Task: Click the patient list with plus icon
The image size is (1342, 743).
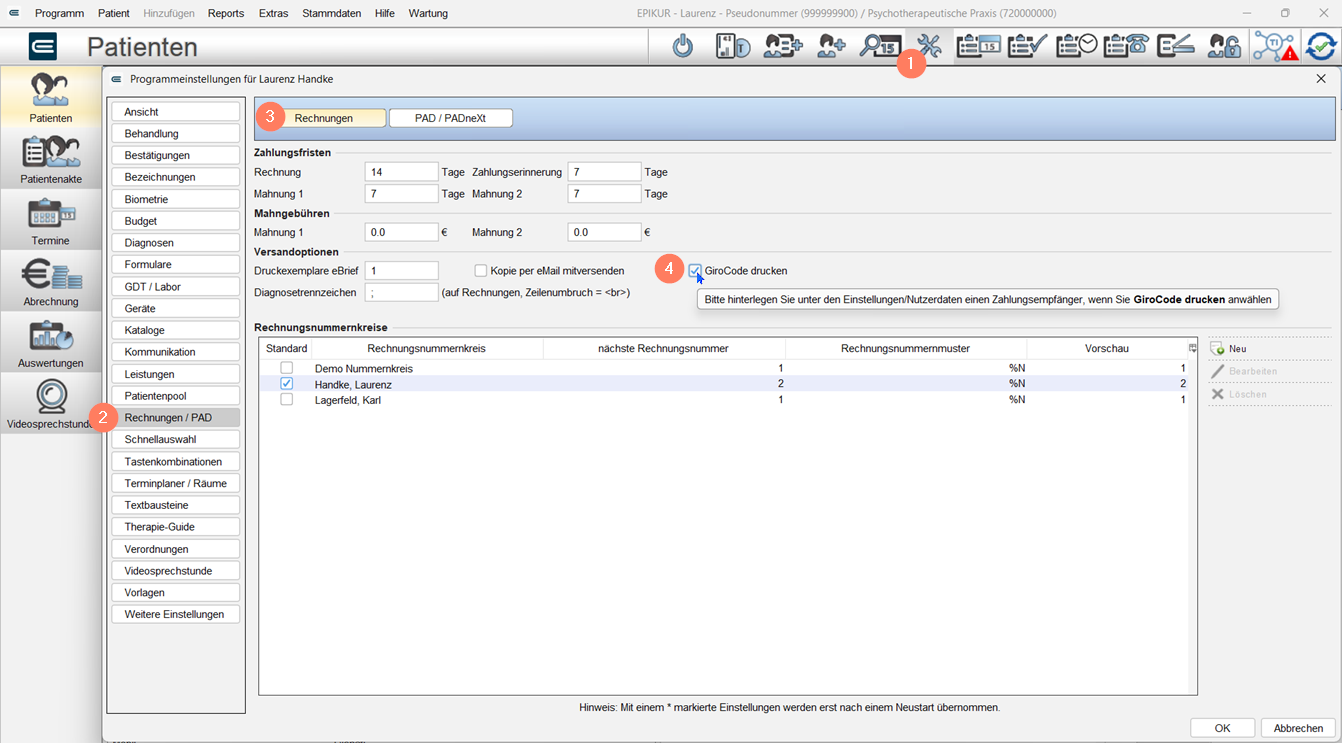Action: pos(783,46)
